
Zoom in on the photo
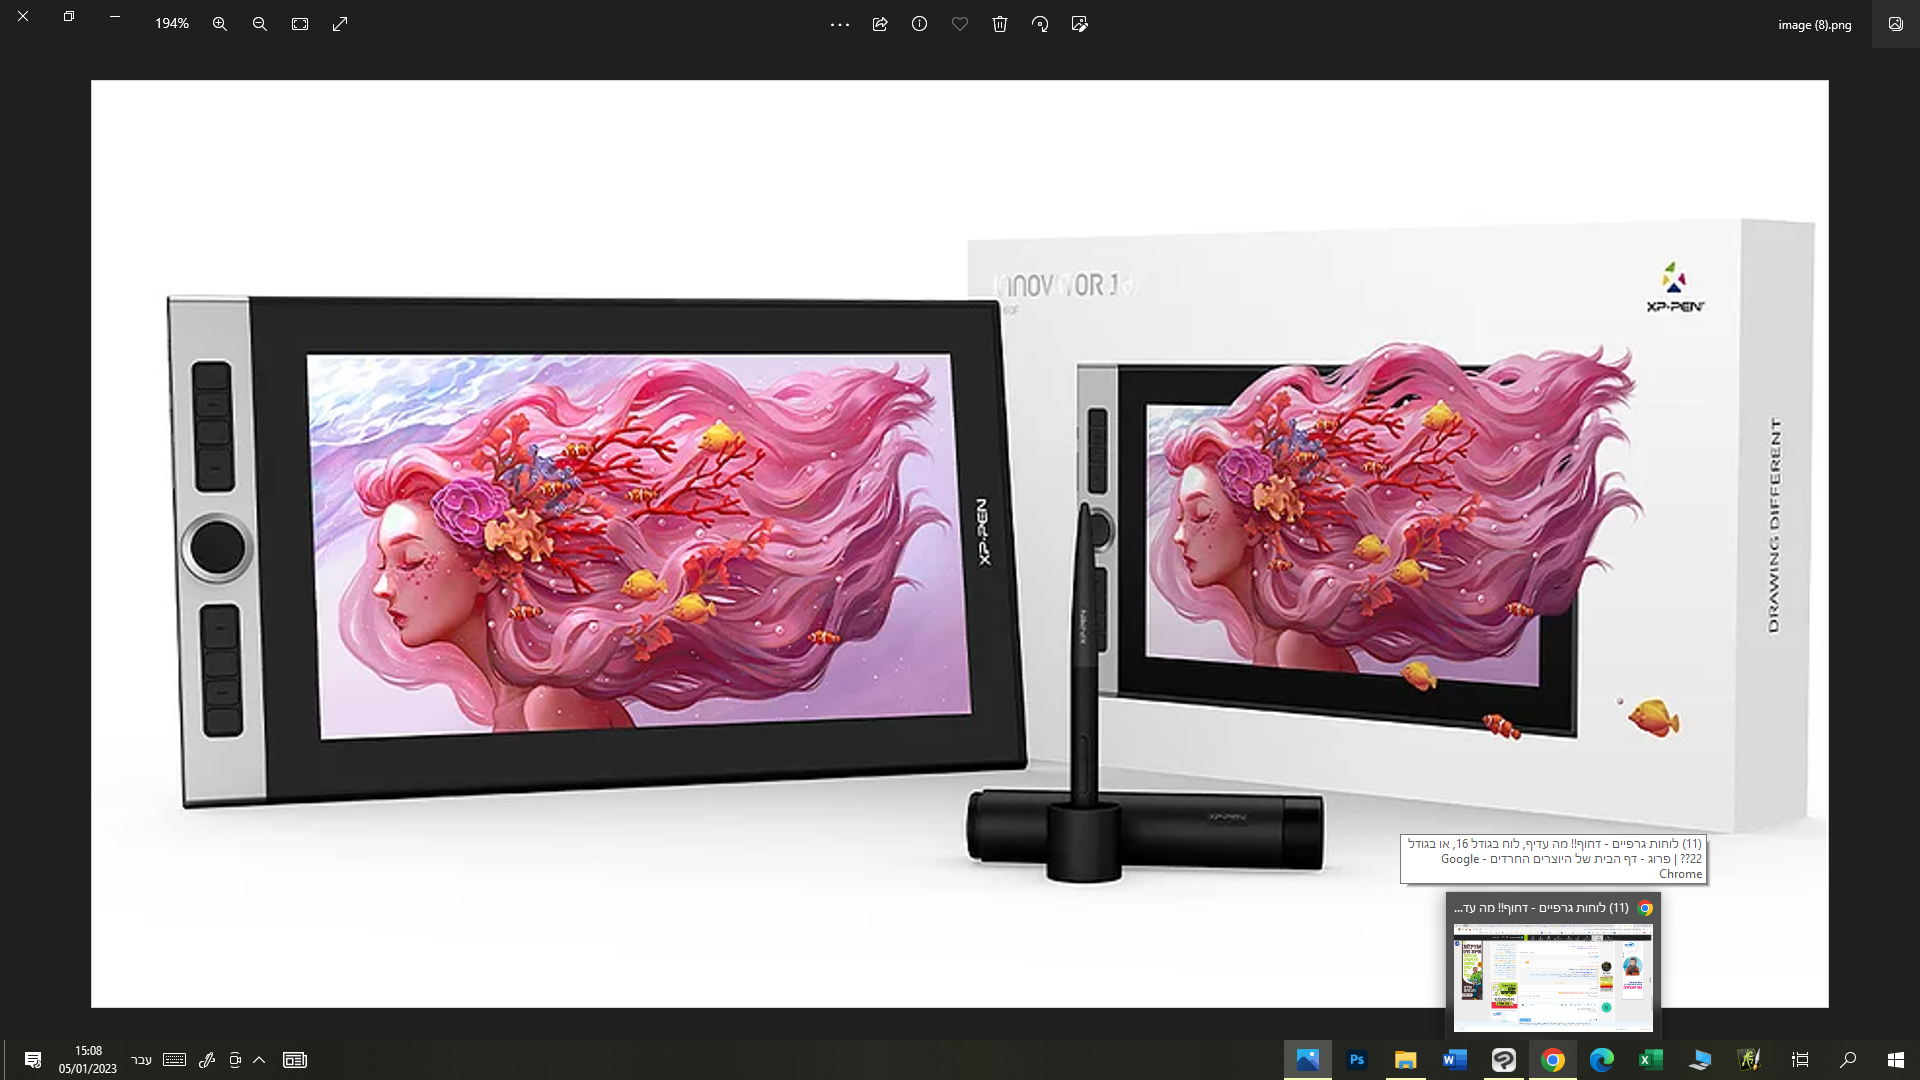[220, 24]
